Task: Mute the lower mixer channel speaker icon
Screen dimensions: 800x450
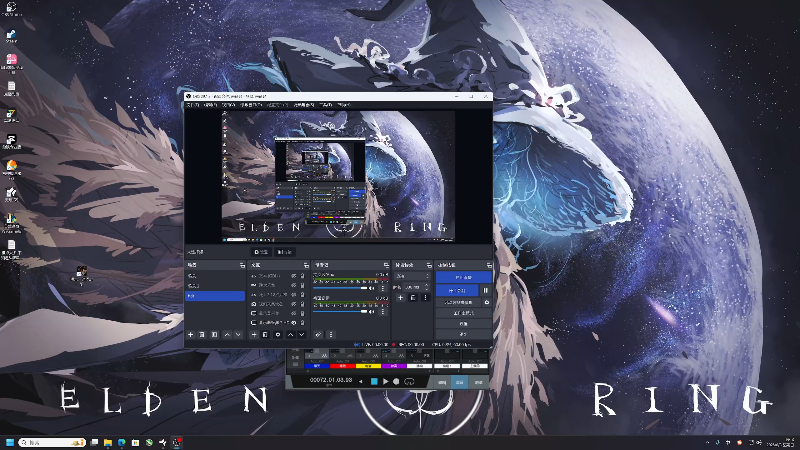Action: [x=371, y=311]
